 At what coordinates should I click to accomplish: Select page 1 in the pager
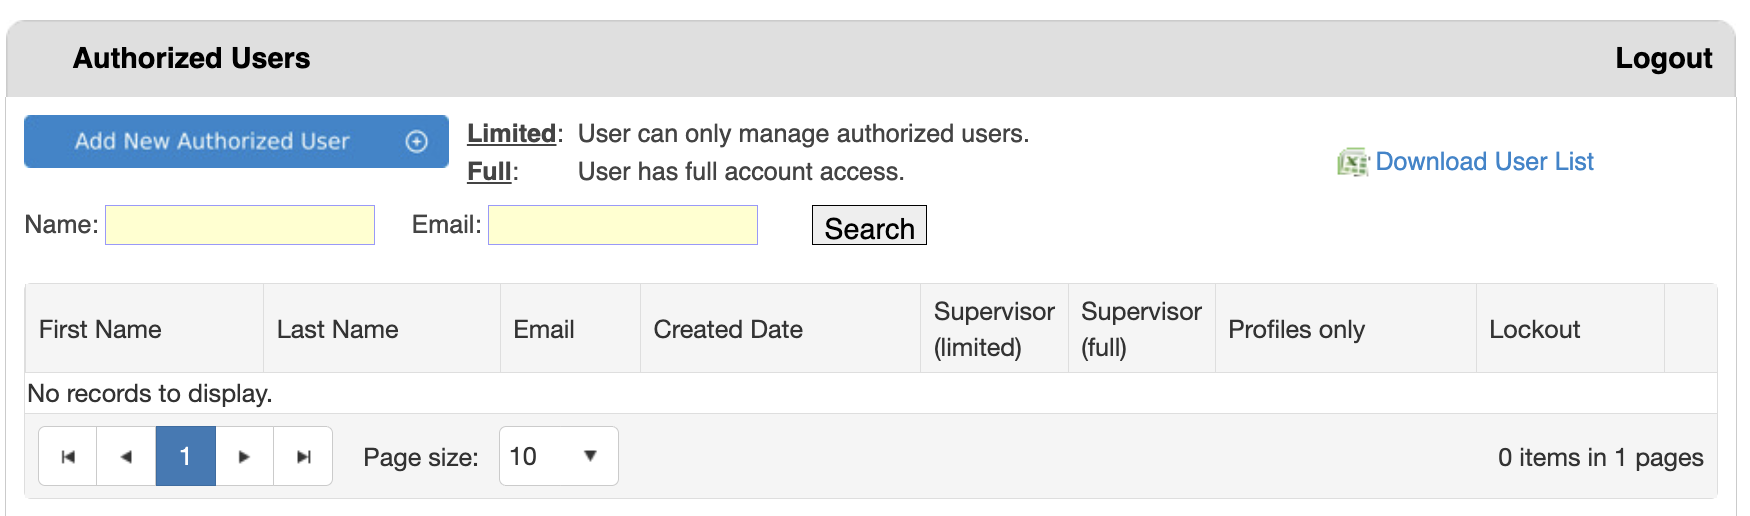click(x=185, y=457)
